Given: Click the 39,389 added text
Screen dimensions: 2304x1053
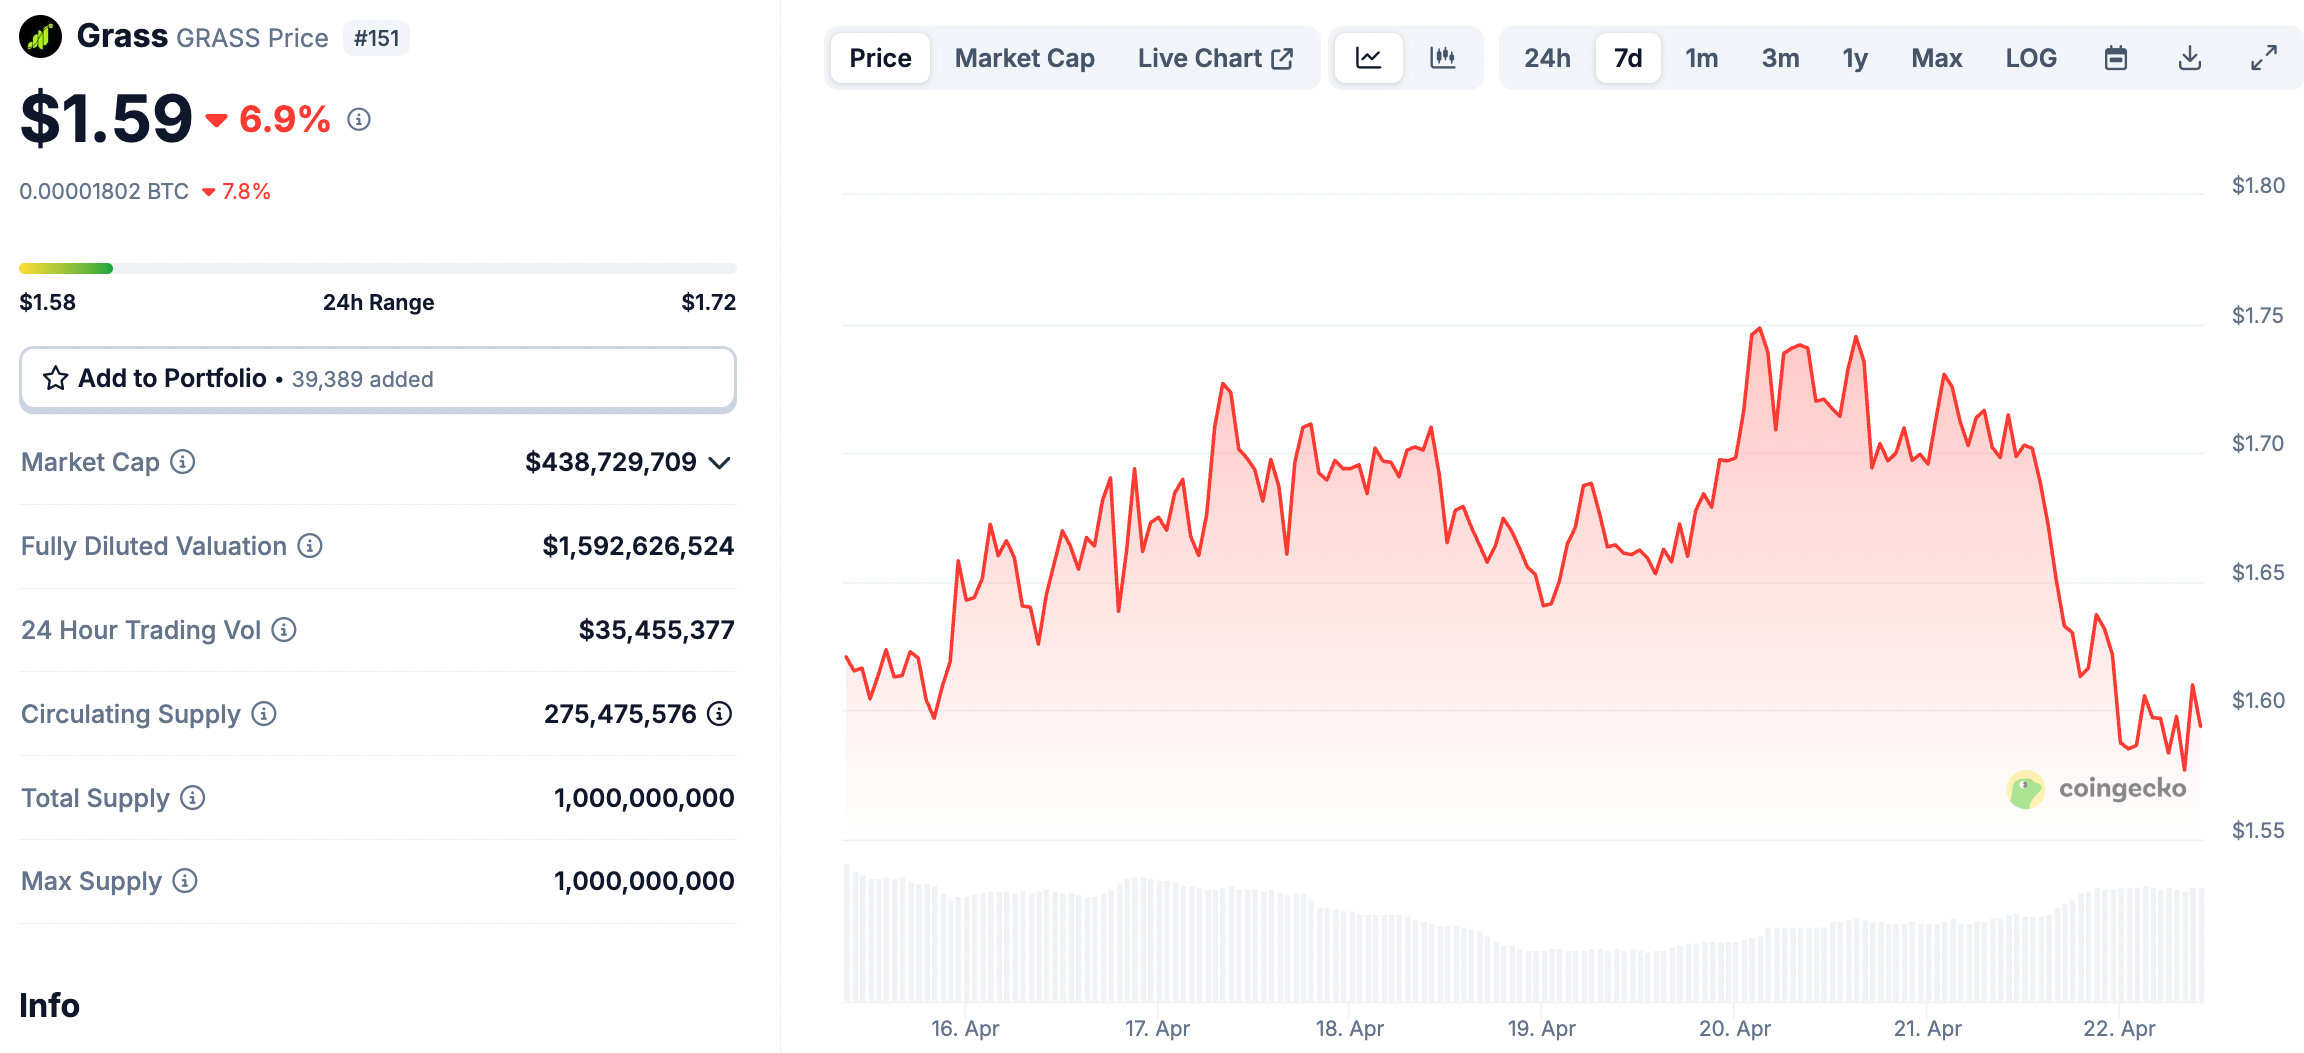Looking at the screenshot, I should tap(363, 379).
